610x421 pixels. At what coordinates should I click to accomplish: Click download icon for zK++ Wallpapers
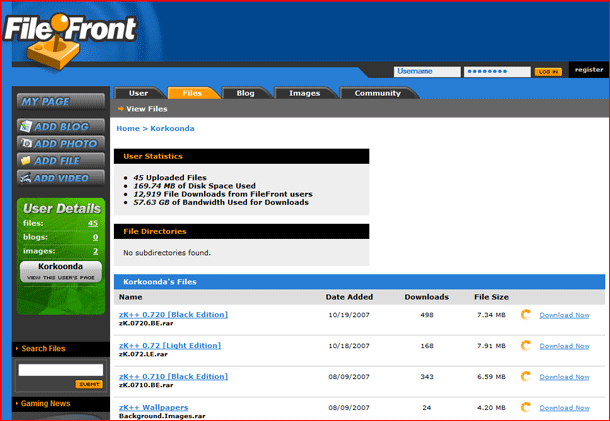coord(526,407)
